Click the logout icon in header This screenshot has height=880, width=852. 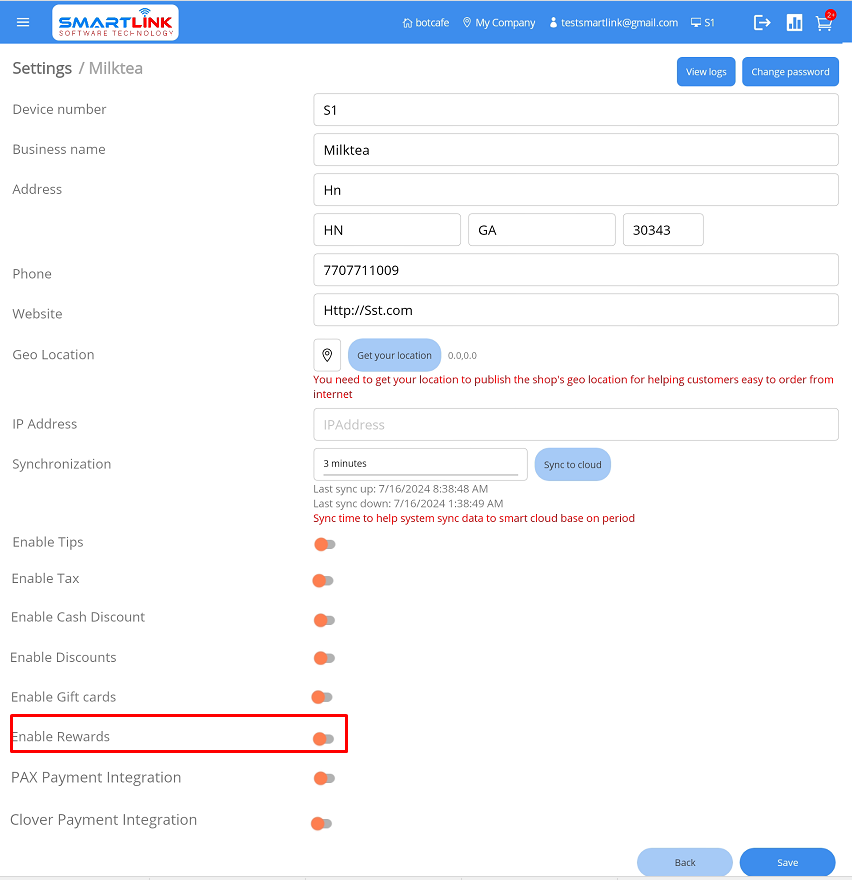click(x=762, y=22)
